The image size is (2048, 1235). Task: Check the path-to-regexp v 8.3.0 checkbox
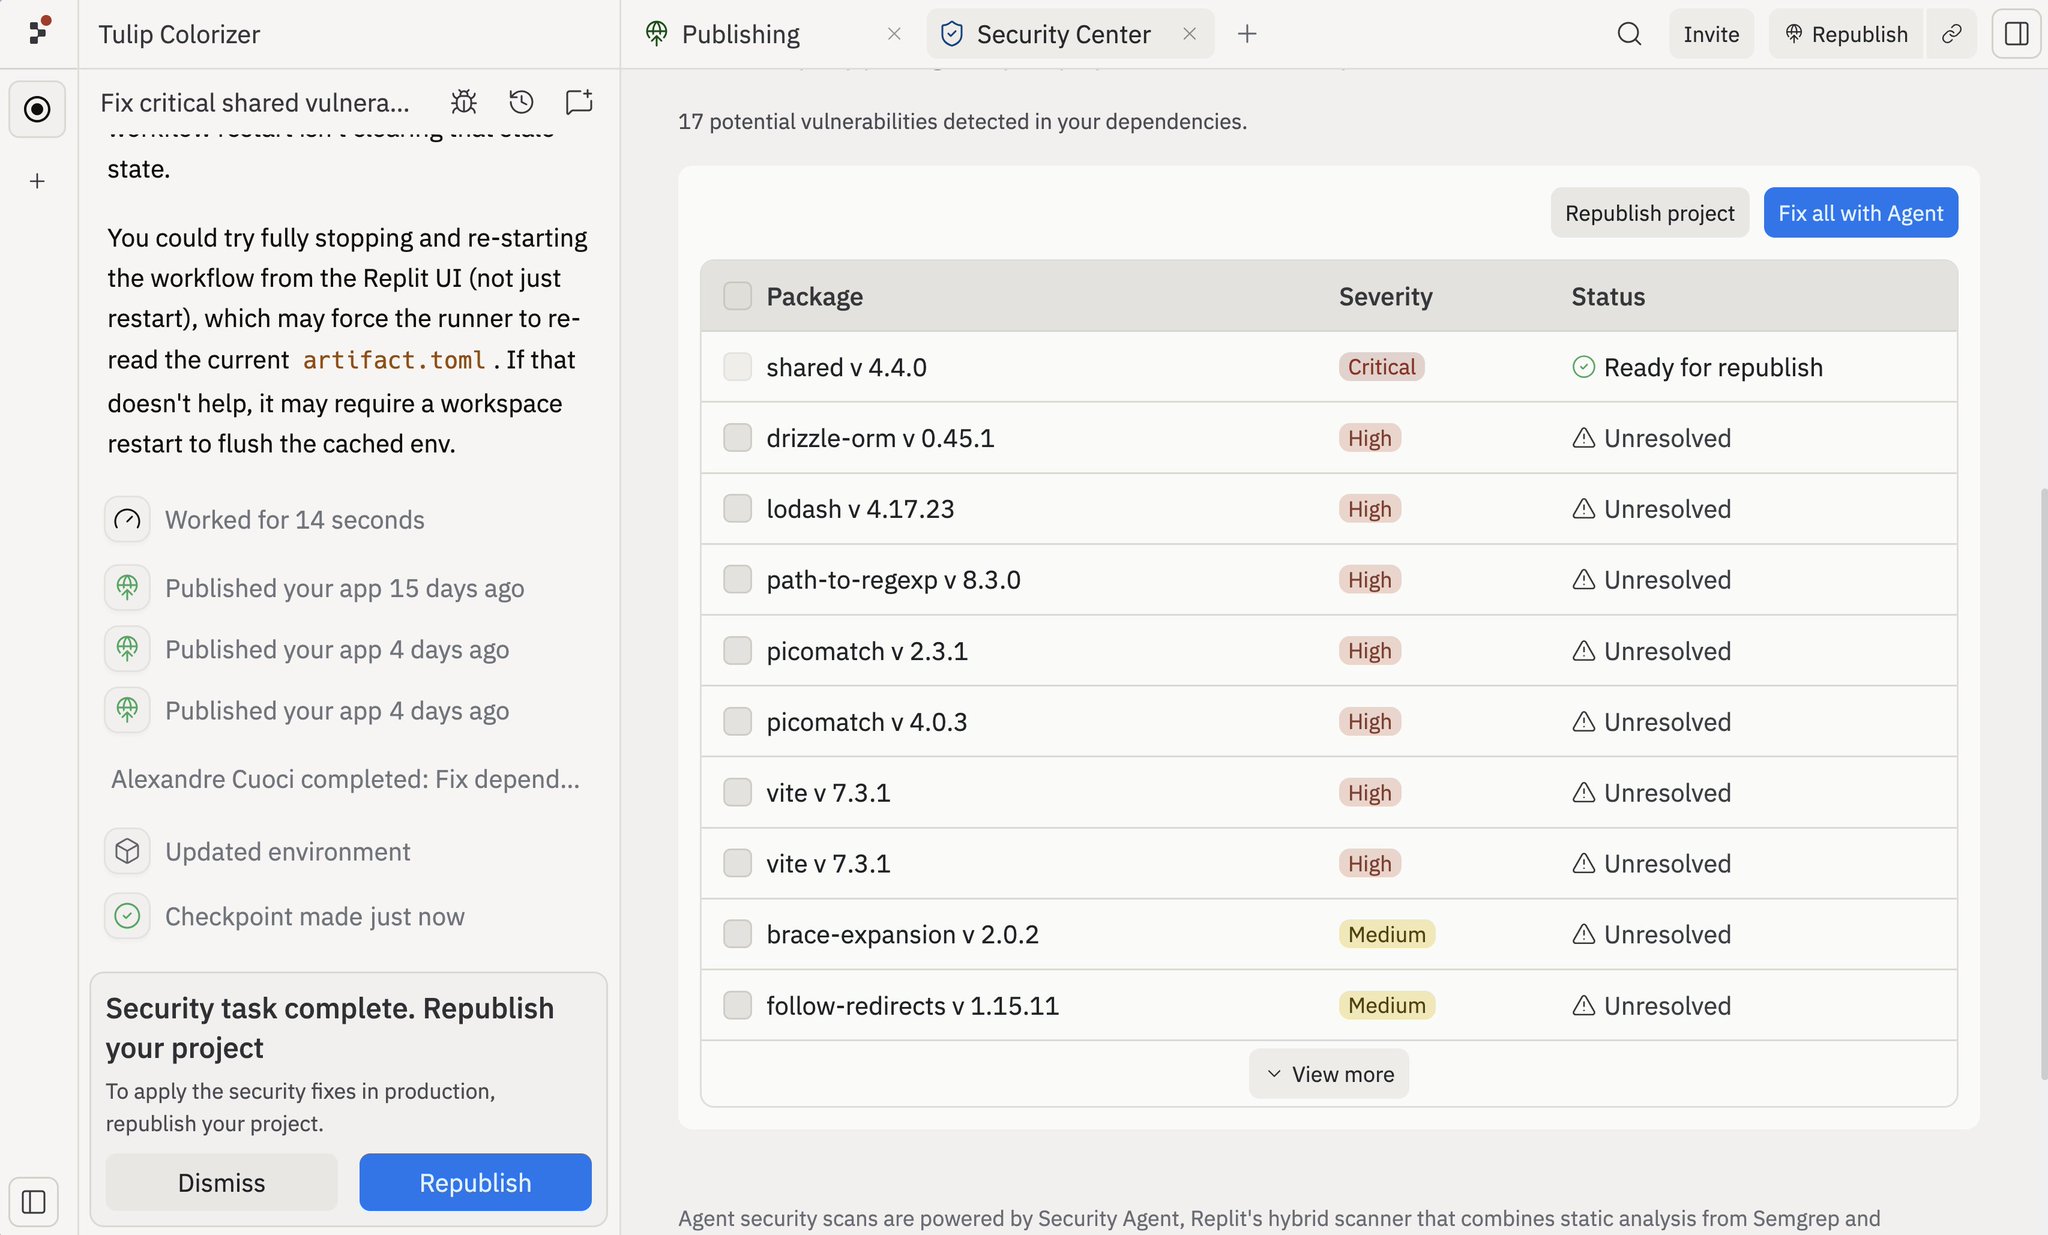(x=737, y=580)
